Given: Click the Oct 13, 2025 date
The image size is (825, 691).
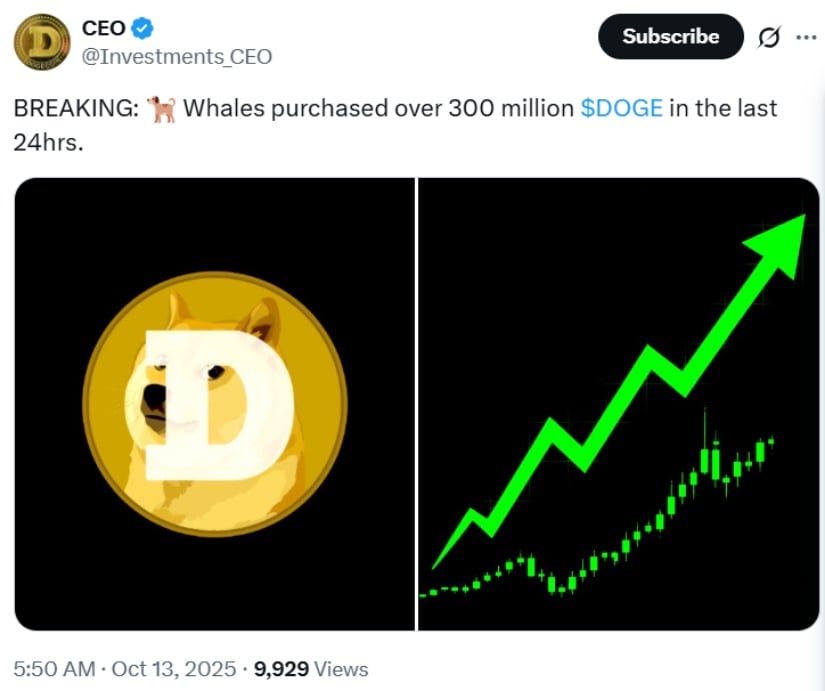Looking at the screenshot, I should coord(175,669).
